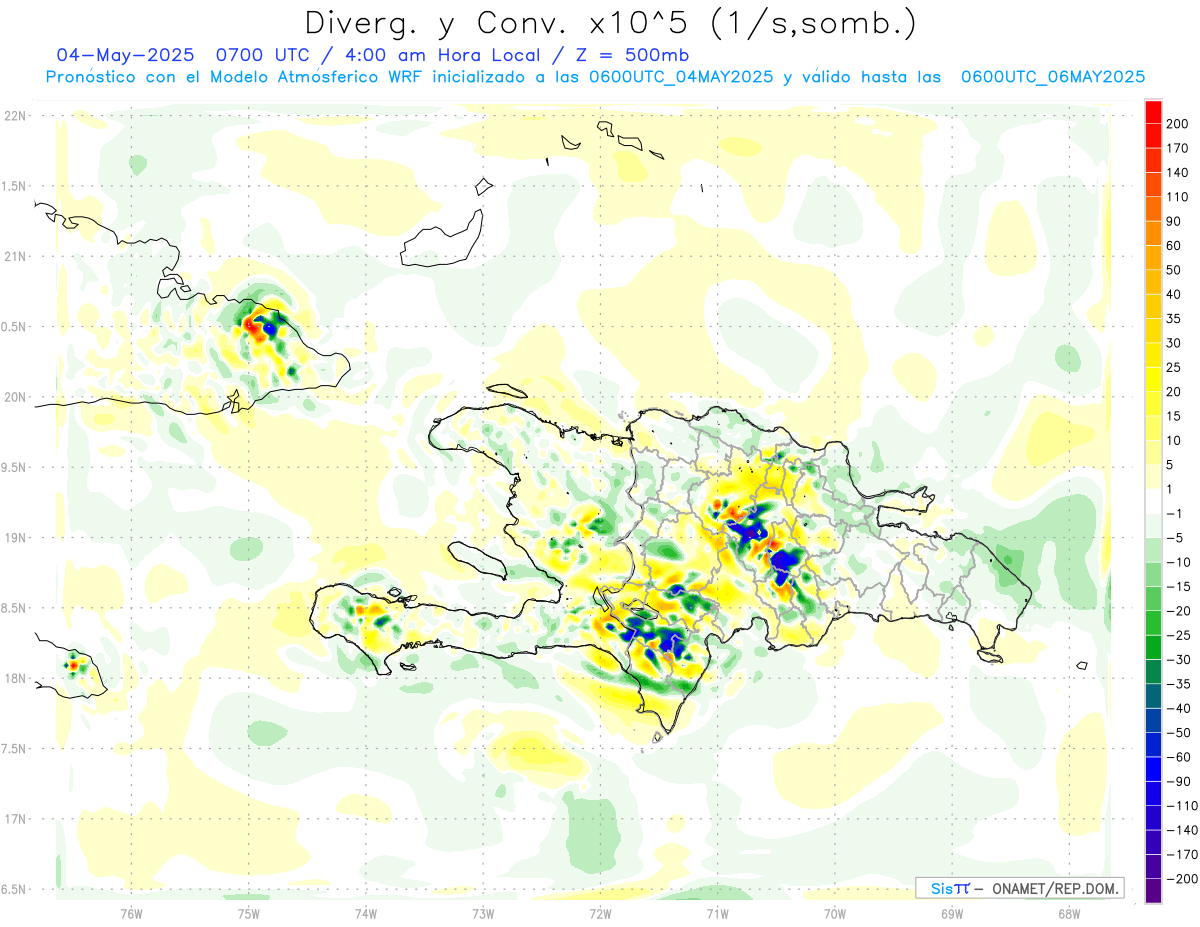This screenshot has height=927, width=1200.
Task: Click the color scale value -30
Action: click(1179, 659)
